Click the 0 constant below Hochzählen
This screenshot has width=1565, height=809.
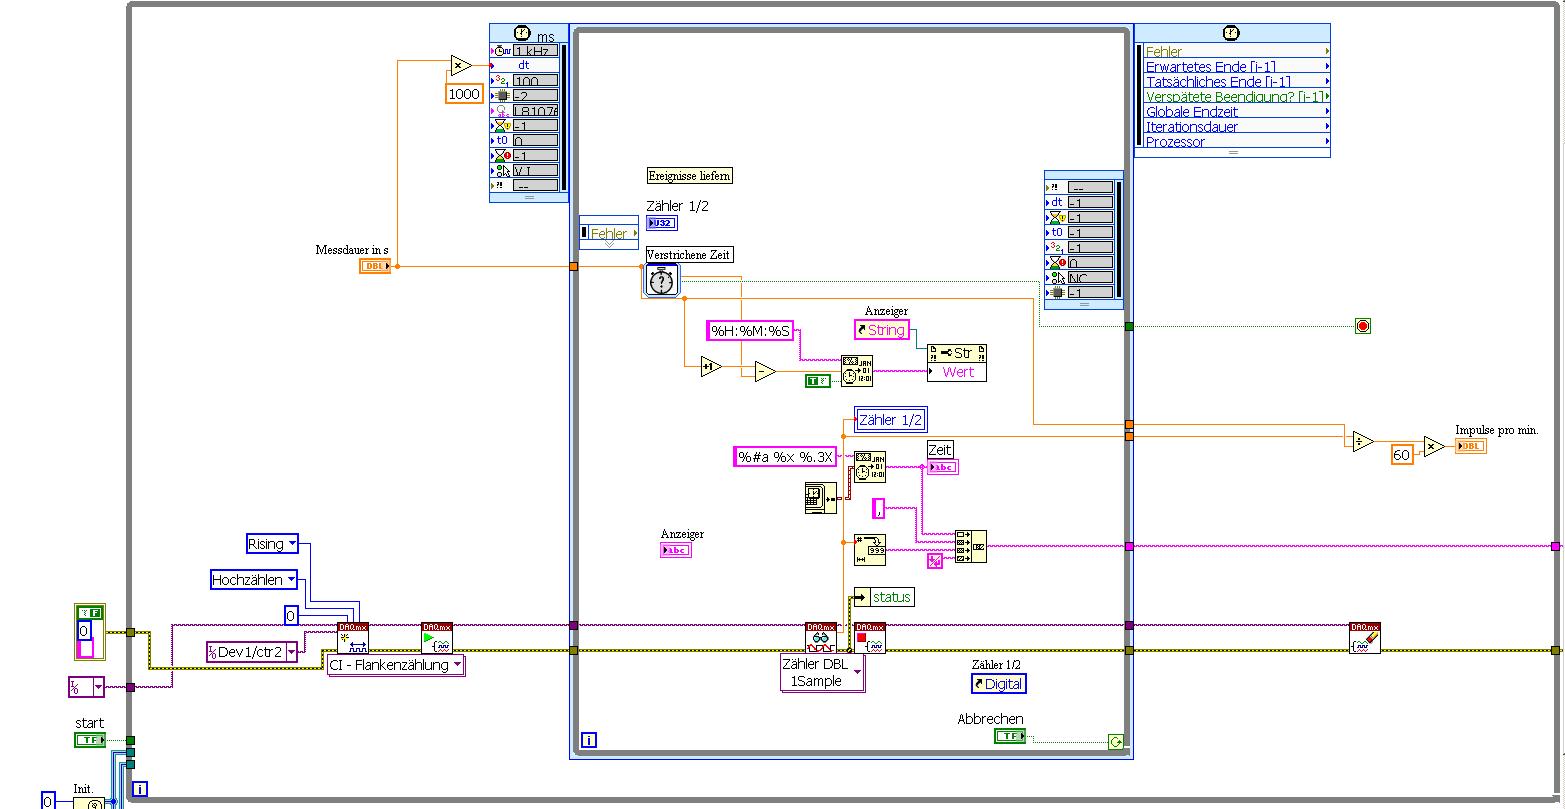coord(291,616)
